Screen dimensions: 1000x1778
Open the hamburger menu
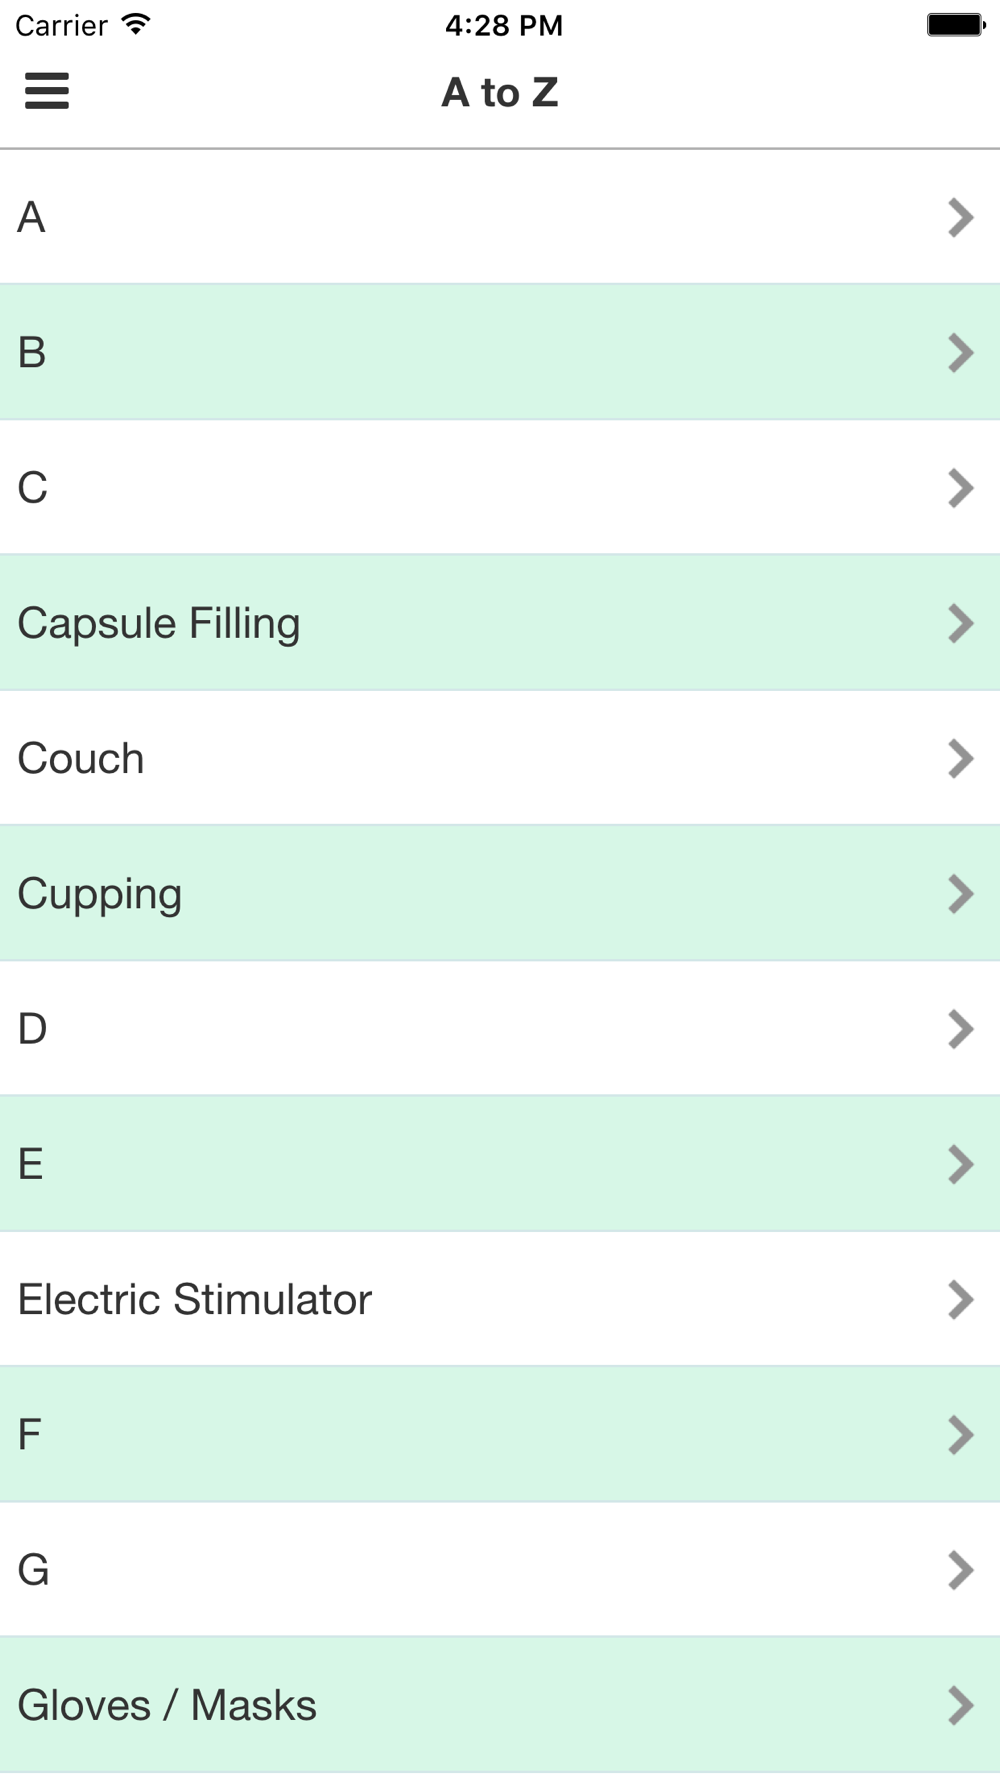[x=47, y=91]
